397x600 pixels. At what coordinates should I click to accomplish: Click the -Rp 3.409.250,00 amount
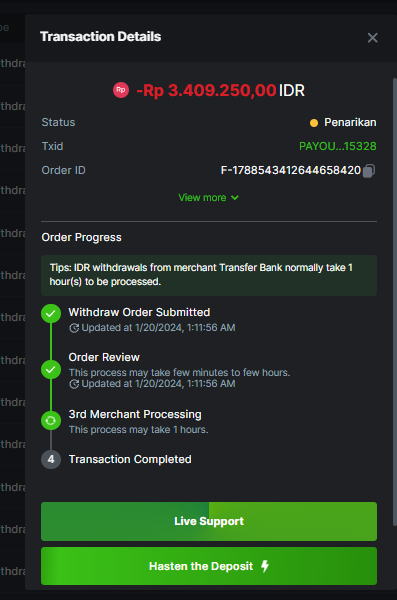[x=206, y=91]
